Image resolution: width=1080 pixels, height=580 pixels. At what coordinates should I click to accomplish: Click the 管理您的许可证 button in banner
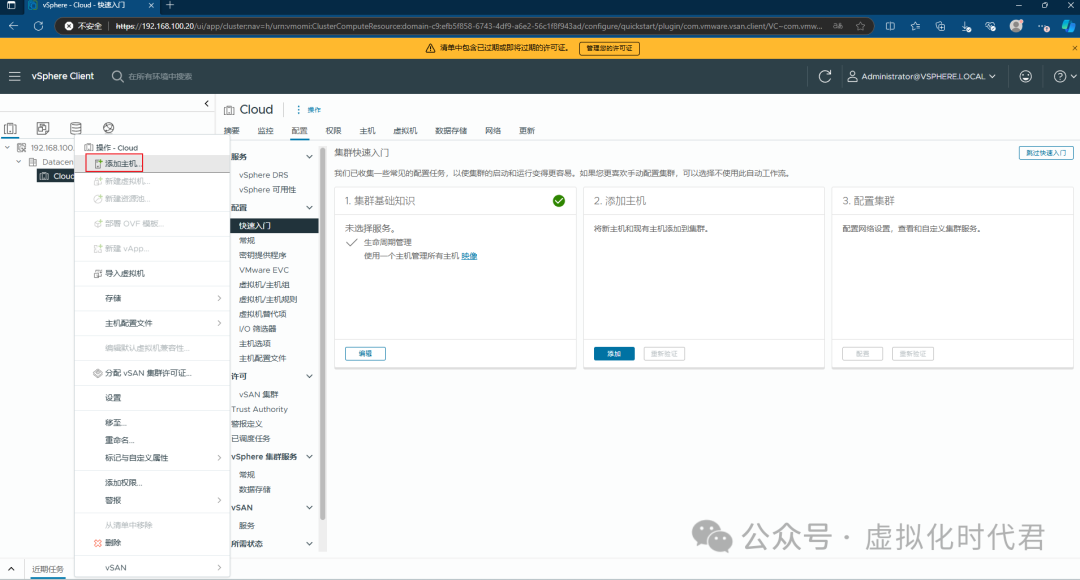point(609,48)
